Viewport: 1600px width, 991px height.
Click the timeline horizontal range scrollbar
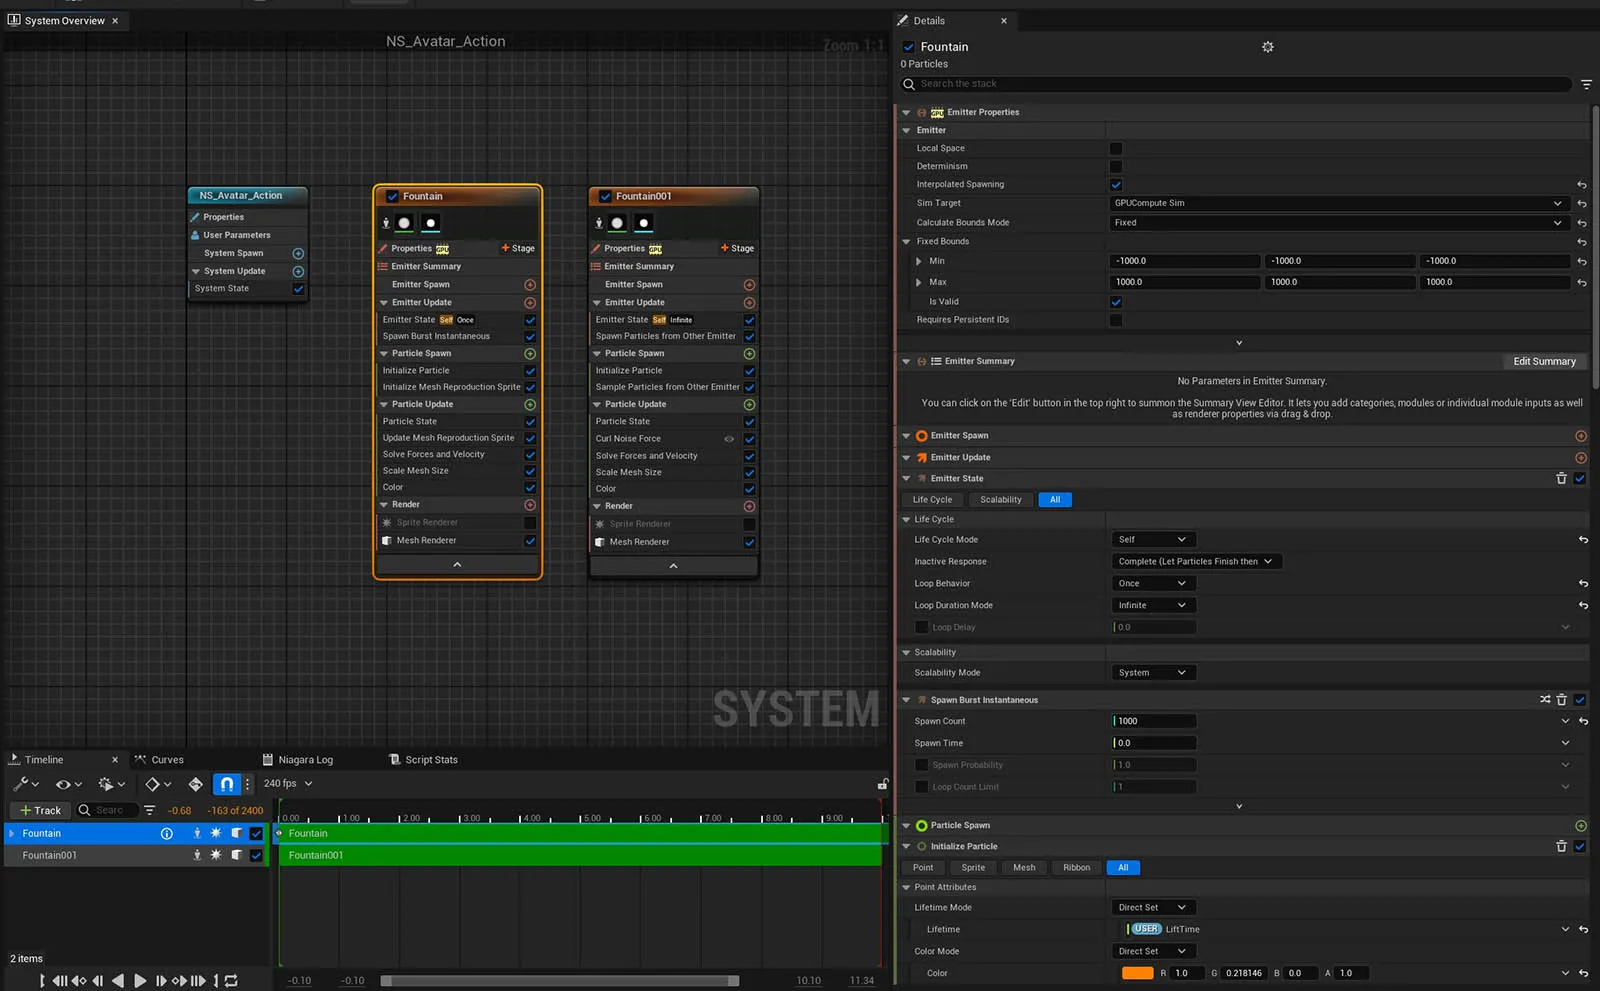[560, 981]
